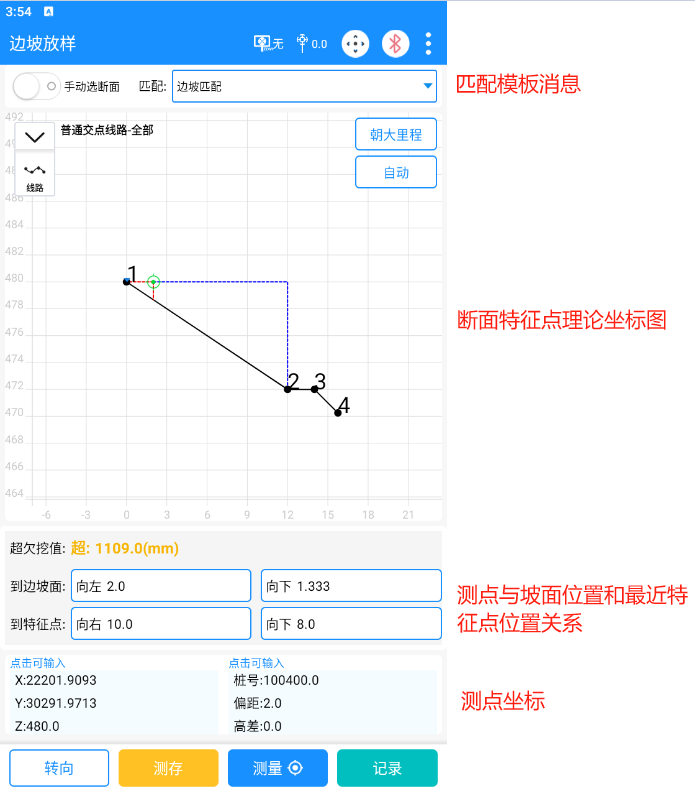Tap the 桩号:100400.0 stake number input
The width and height of the screenshot is (695, 796).
click(x=330, y=680)
